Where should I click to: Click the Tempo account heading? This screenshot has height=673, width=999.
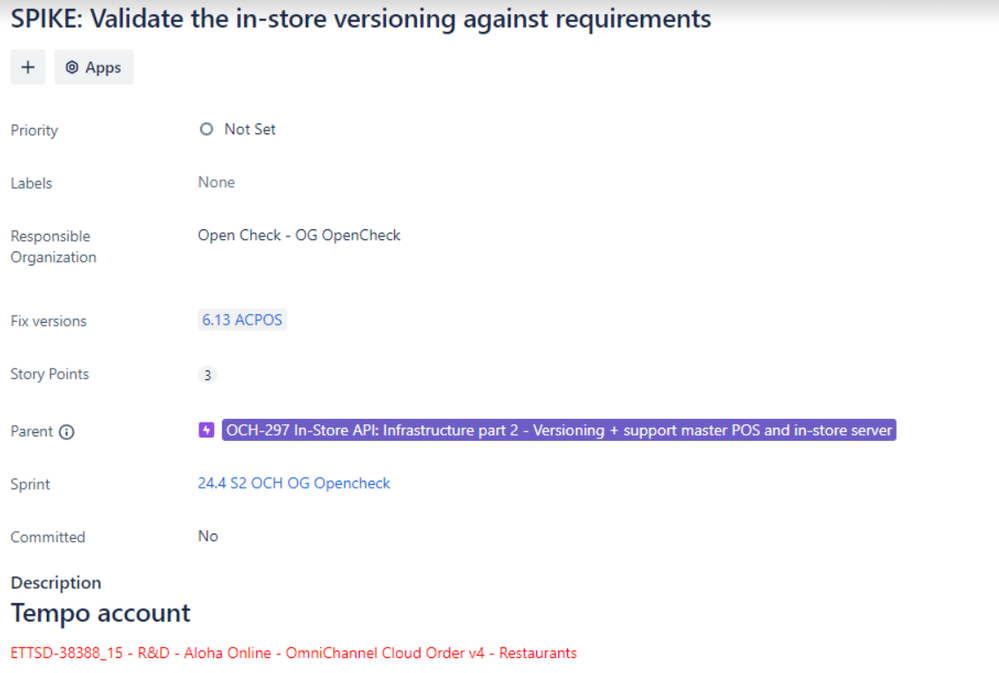tap(101, 613)
